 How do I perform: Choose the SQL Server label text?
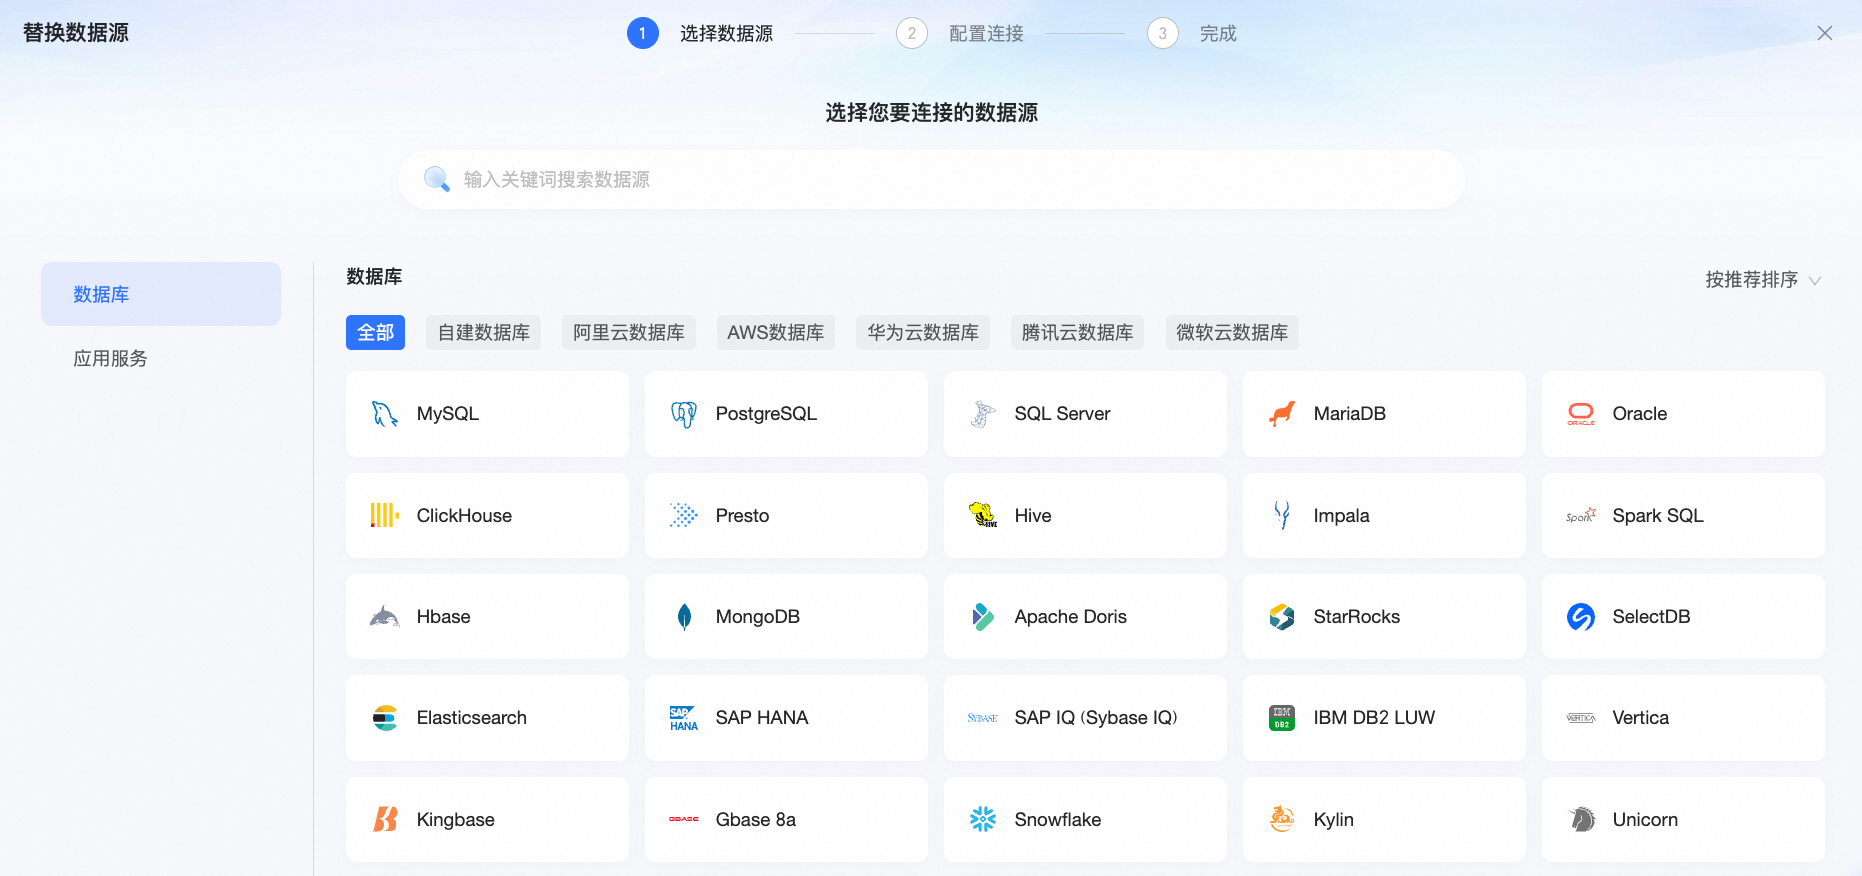point(1062,414)
